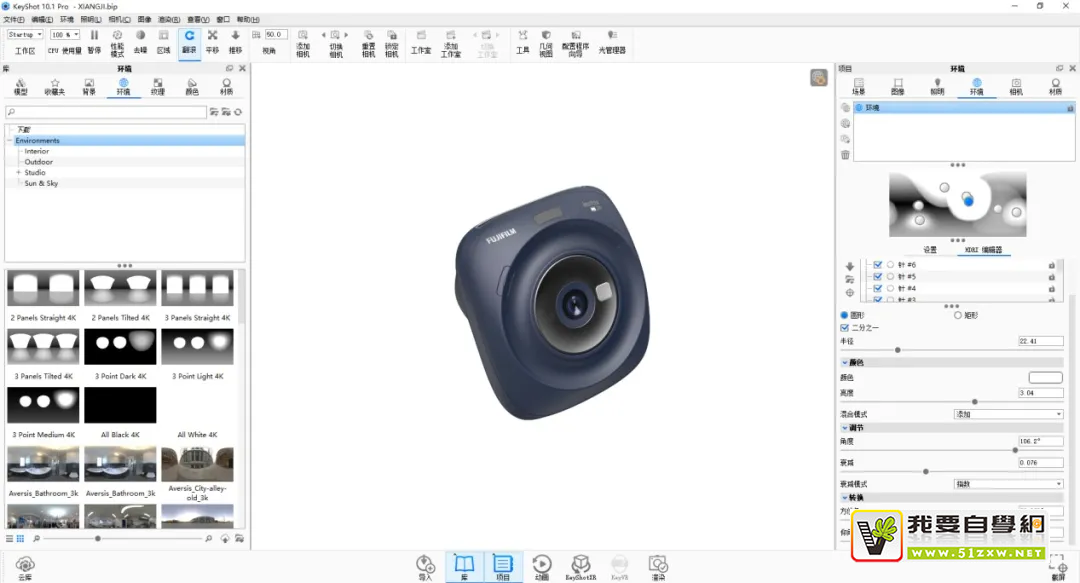Select the 矩形 (Rectangle) radio button
Viewport: 1080px width, 583px height.
958,315
